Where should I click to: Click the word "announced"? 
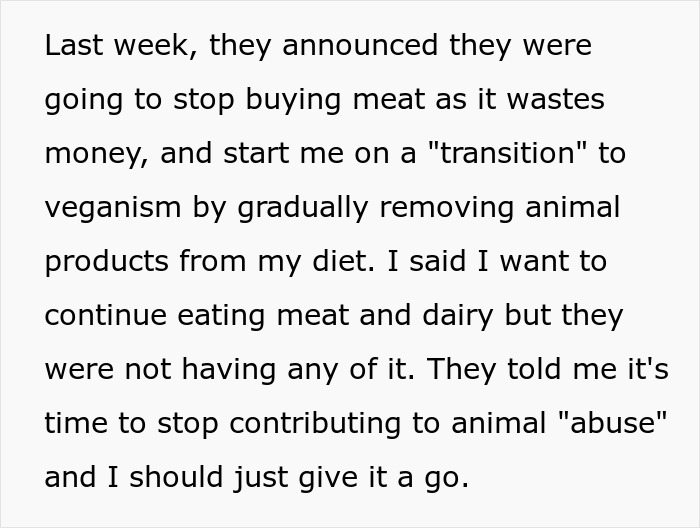tap(328, 46)
